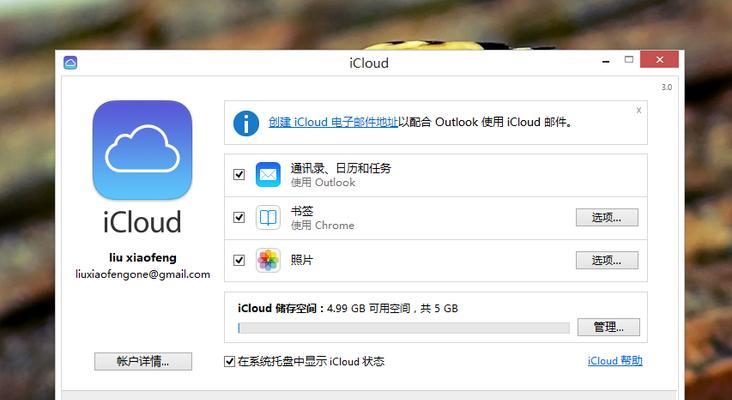Screen dimensions: 732x400
Task: Open 帐户详情... account details
Action: click(x=143, y=361)
